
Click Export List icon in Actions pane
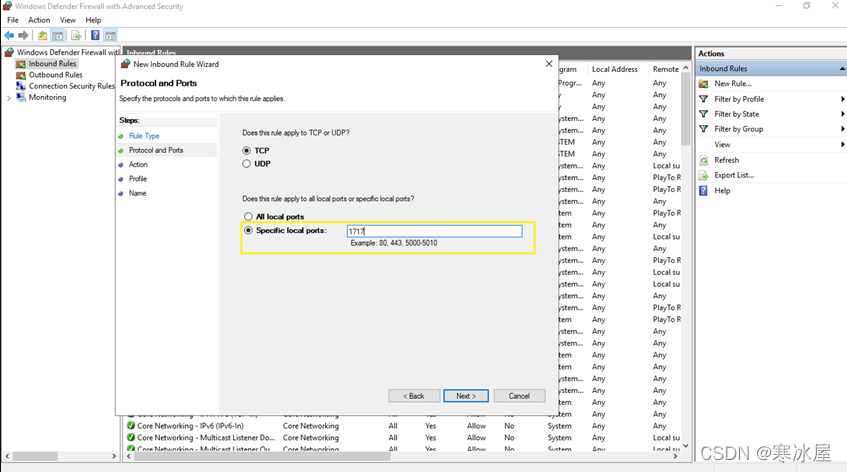(x=704, y=175)
